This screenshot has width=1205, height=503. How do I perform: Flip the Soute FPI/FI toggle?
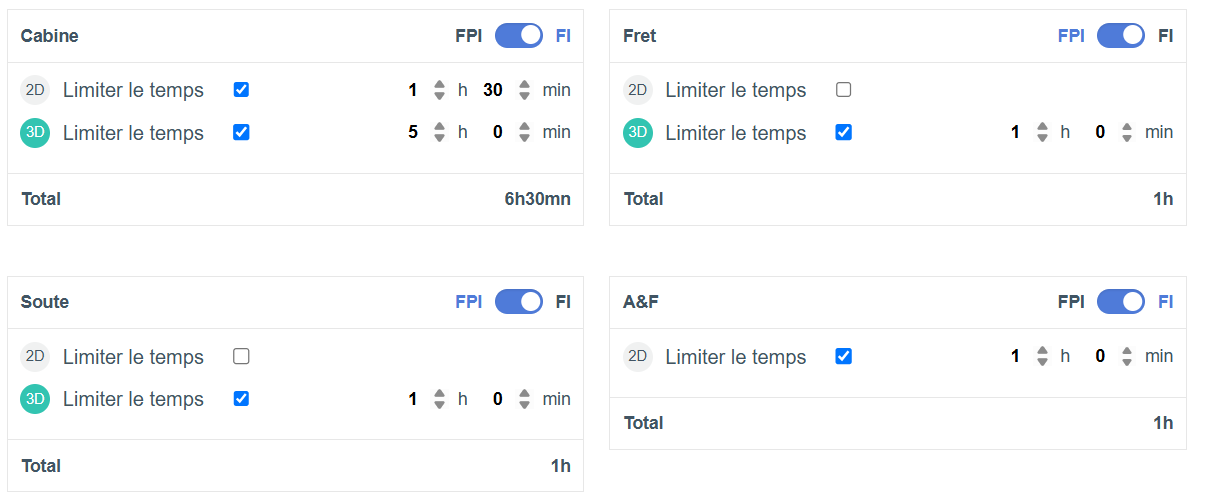[519, 302]
